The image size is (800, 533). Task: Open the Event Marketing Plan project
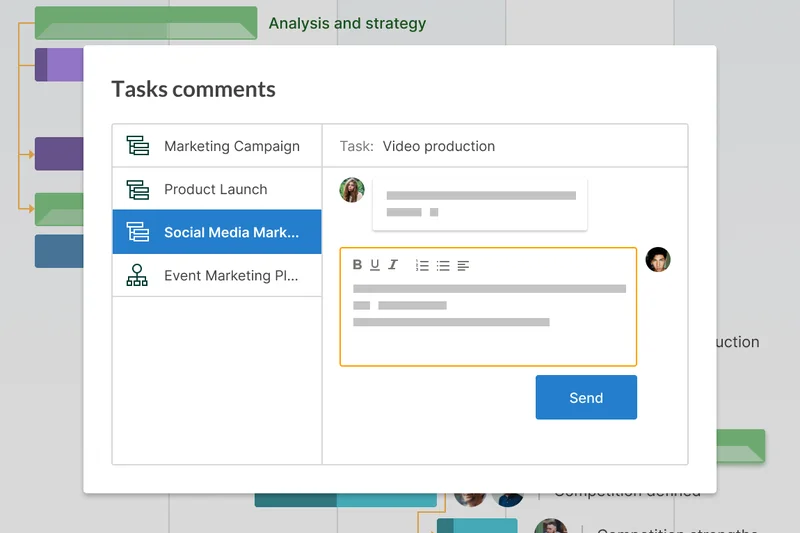(231, 276)
